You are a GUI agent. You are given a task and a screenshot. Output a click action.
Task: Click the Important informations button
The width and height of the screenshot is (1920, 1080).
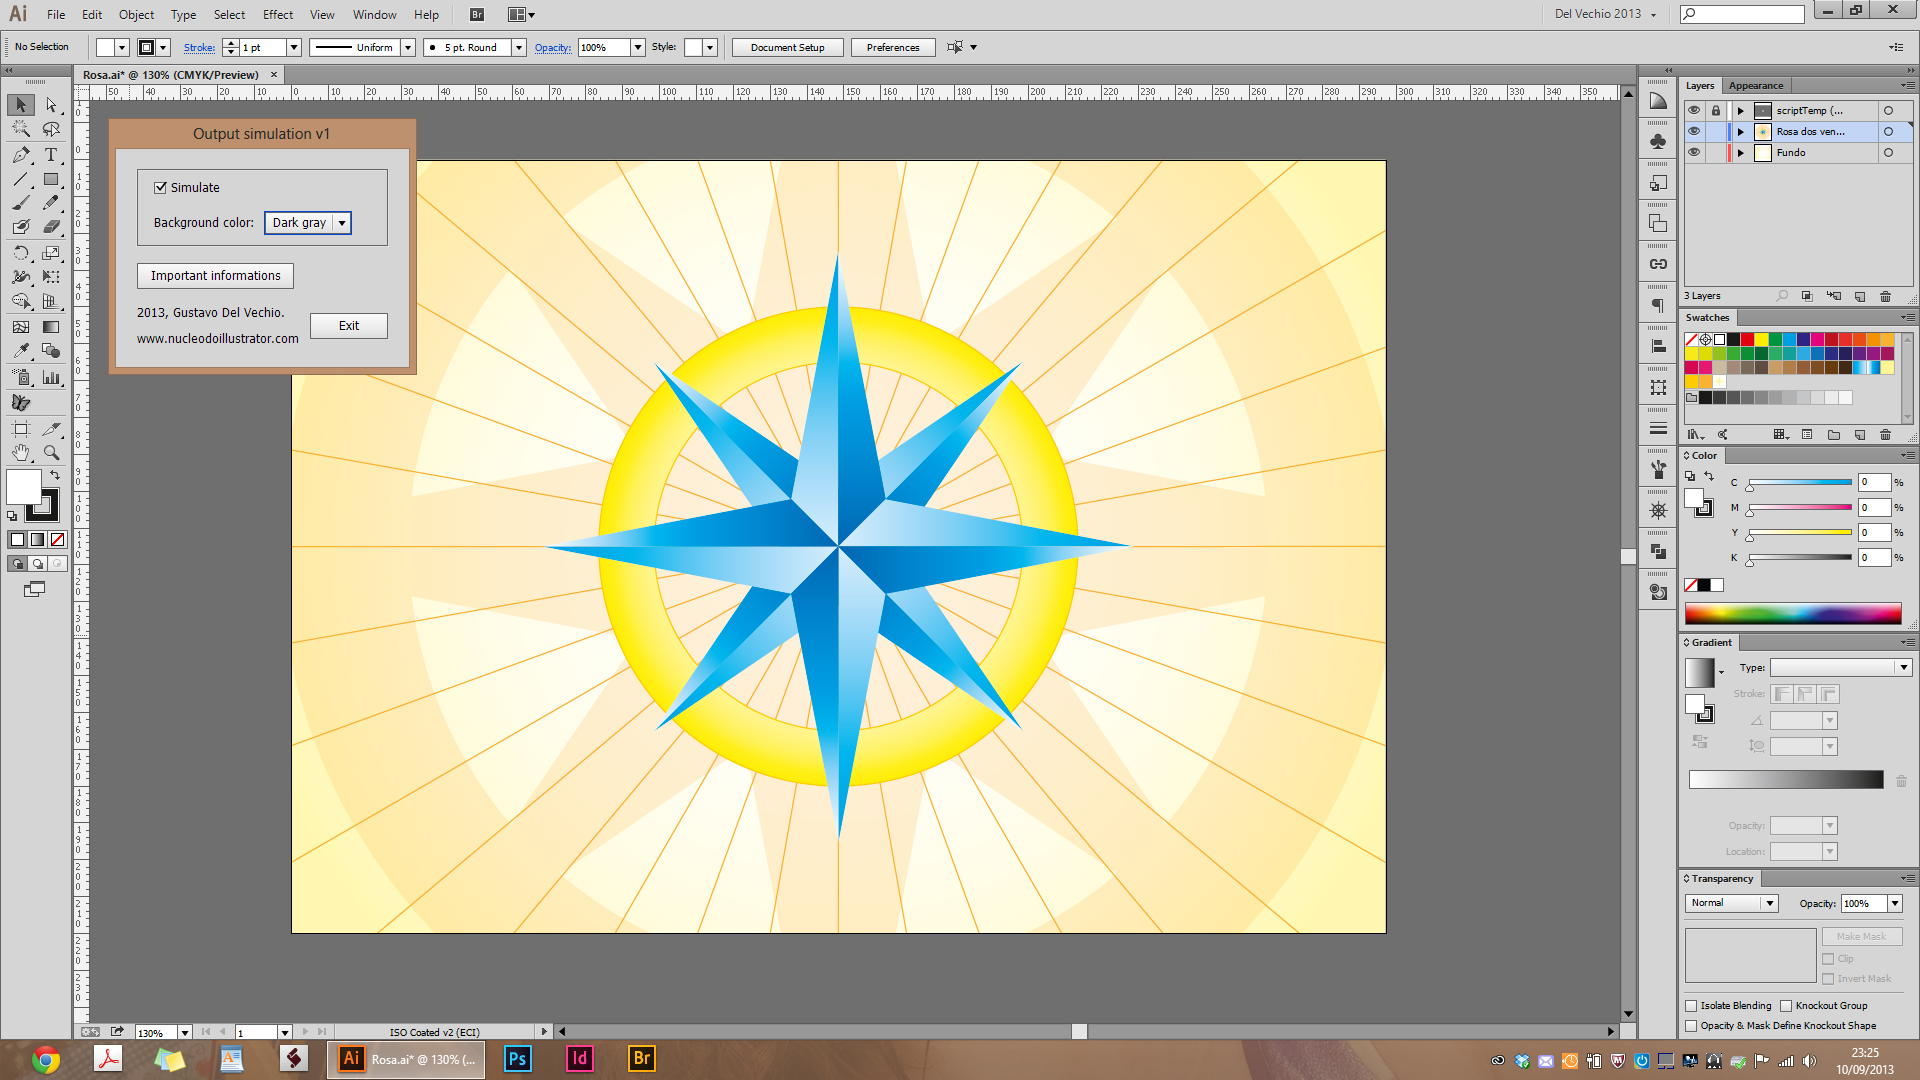[214, 275]
